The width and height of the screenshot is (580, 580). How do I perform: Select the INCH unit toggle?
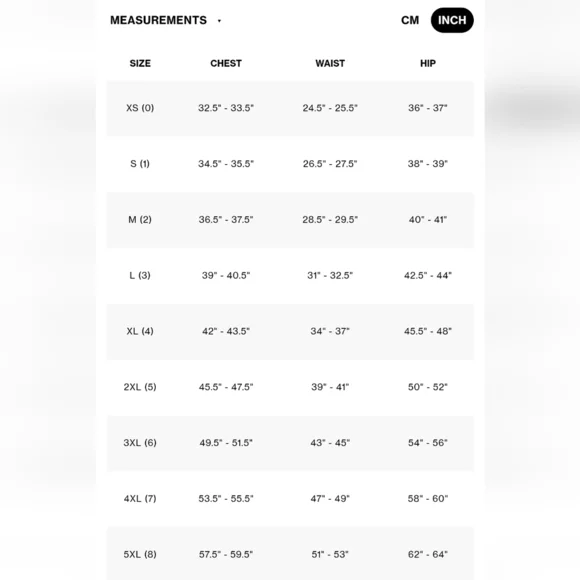click(452, 20)
